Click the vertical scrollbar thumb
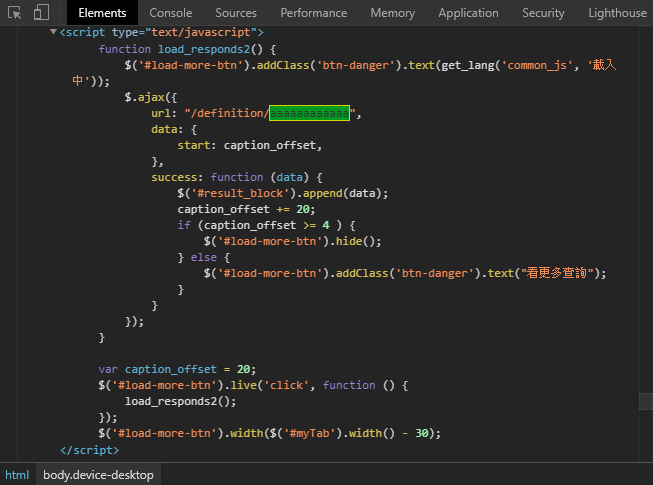Screen dimensions: 653x485 646,401
